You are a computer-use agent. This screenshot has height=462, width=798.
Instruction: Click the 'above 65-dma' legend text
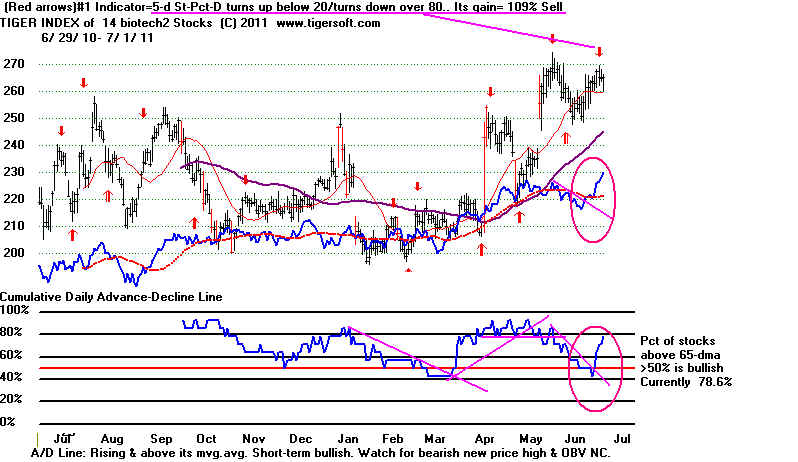[x=680, y=355]
